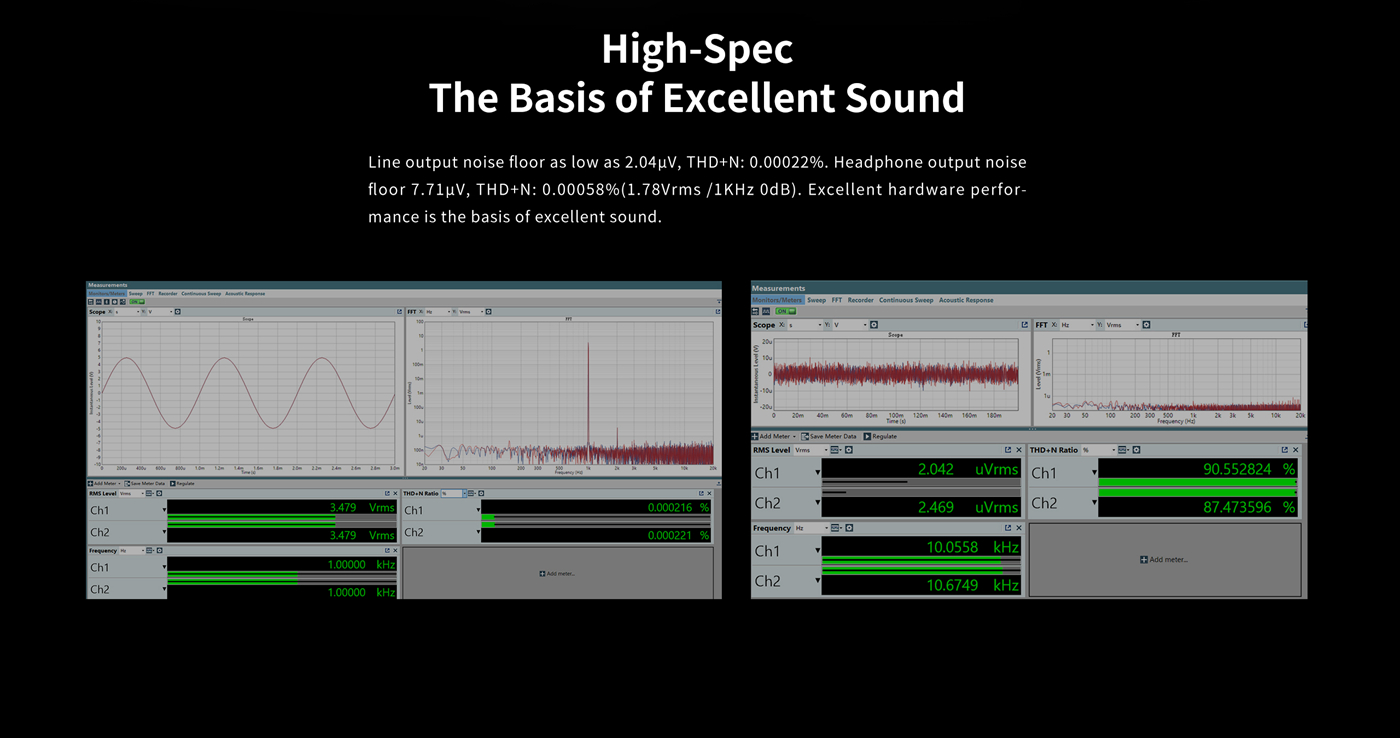Open FFT Y-axis Vrms dropdown in right window
Viewport: 1400px width, 738px height.
point(1122,325)
